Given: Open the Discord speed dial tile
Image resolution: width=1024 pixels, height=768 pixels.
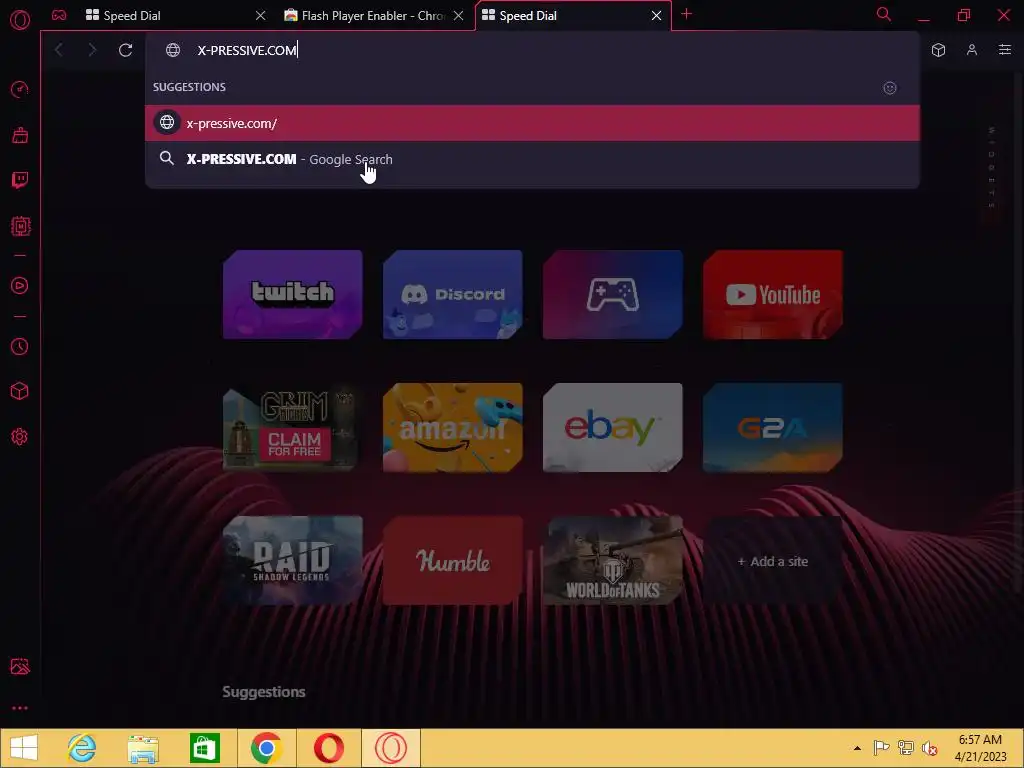Looking at the screenshot, I should click(453, 295).
